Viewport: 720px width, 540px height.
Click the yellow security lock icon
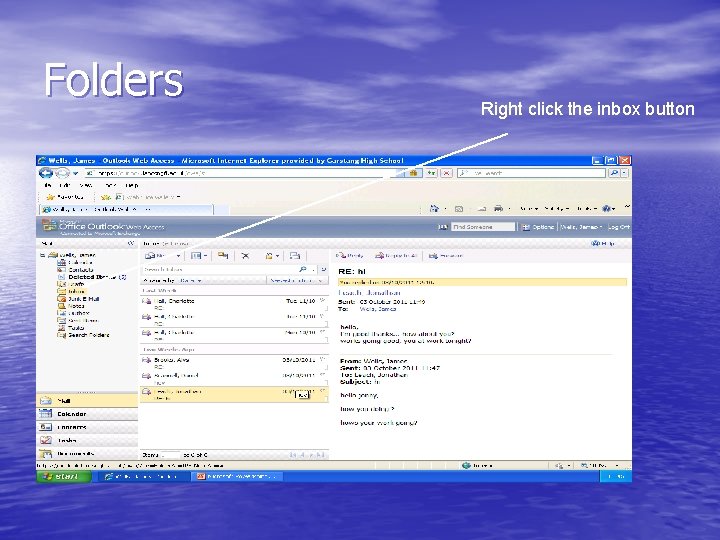[413, 173]
